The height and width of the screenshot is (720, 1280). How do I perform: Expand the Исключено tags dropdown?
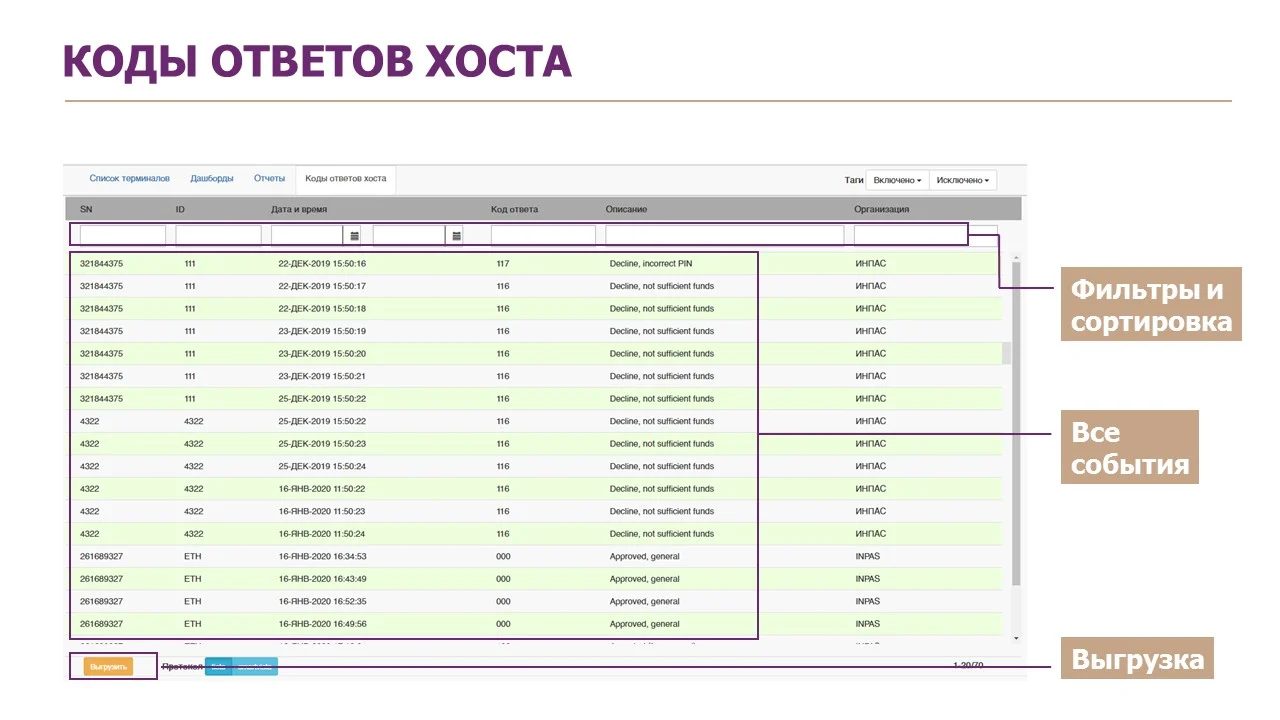point(962,180)
